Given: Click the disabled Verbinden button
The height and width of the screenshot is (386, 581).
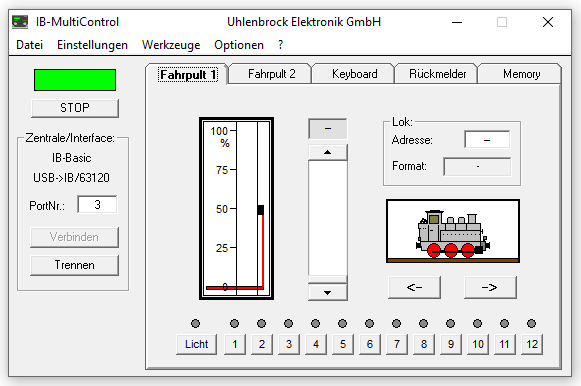Looking at the screenshot, I should point(74,237).
